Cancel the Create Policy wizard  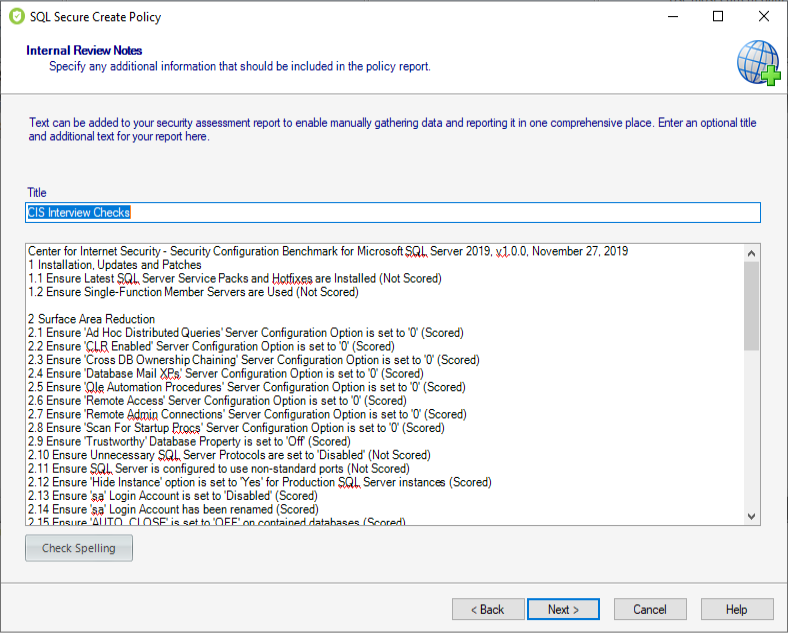(650, 609)
